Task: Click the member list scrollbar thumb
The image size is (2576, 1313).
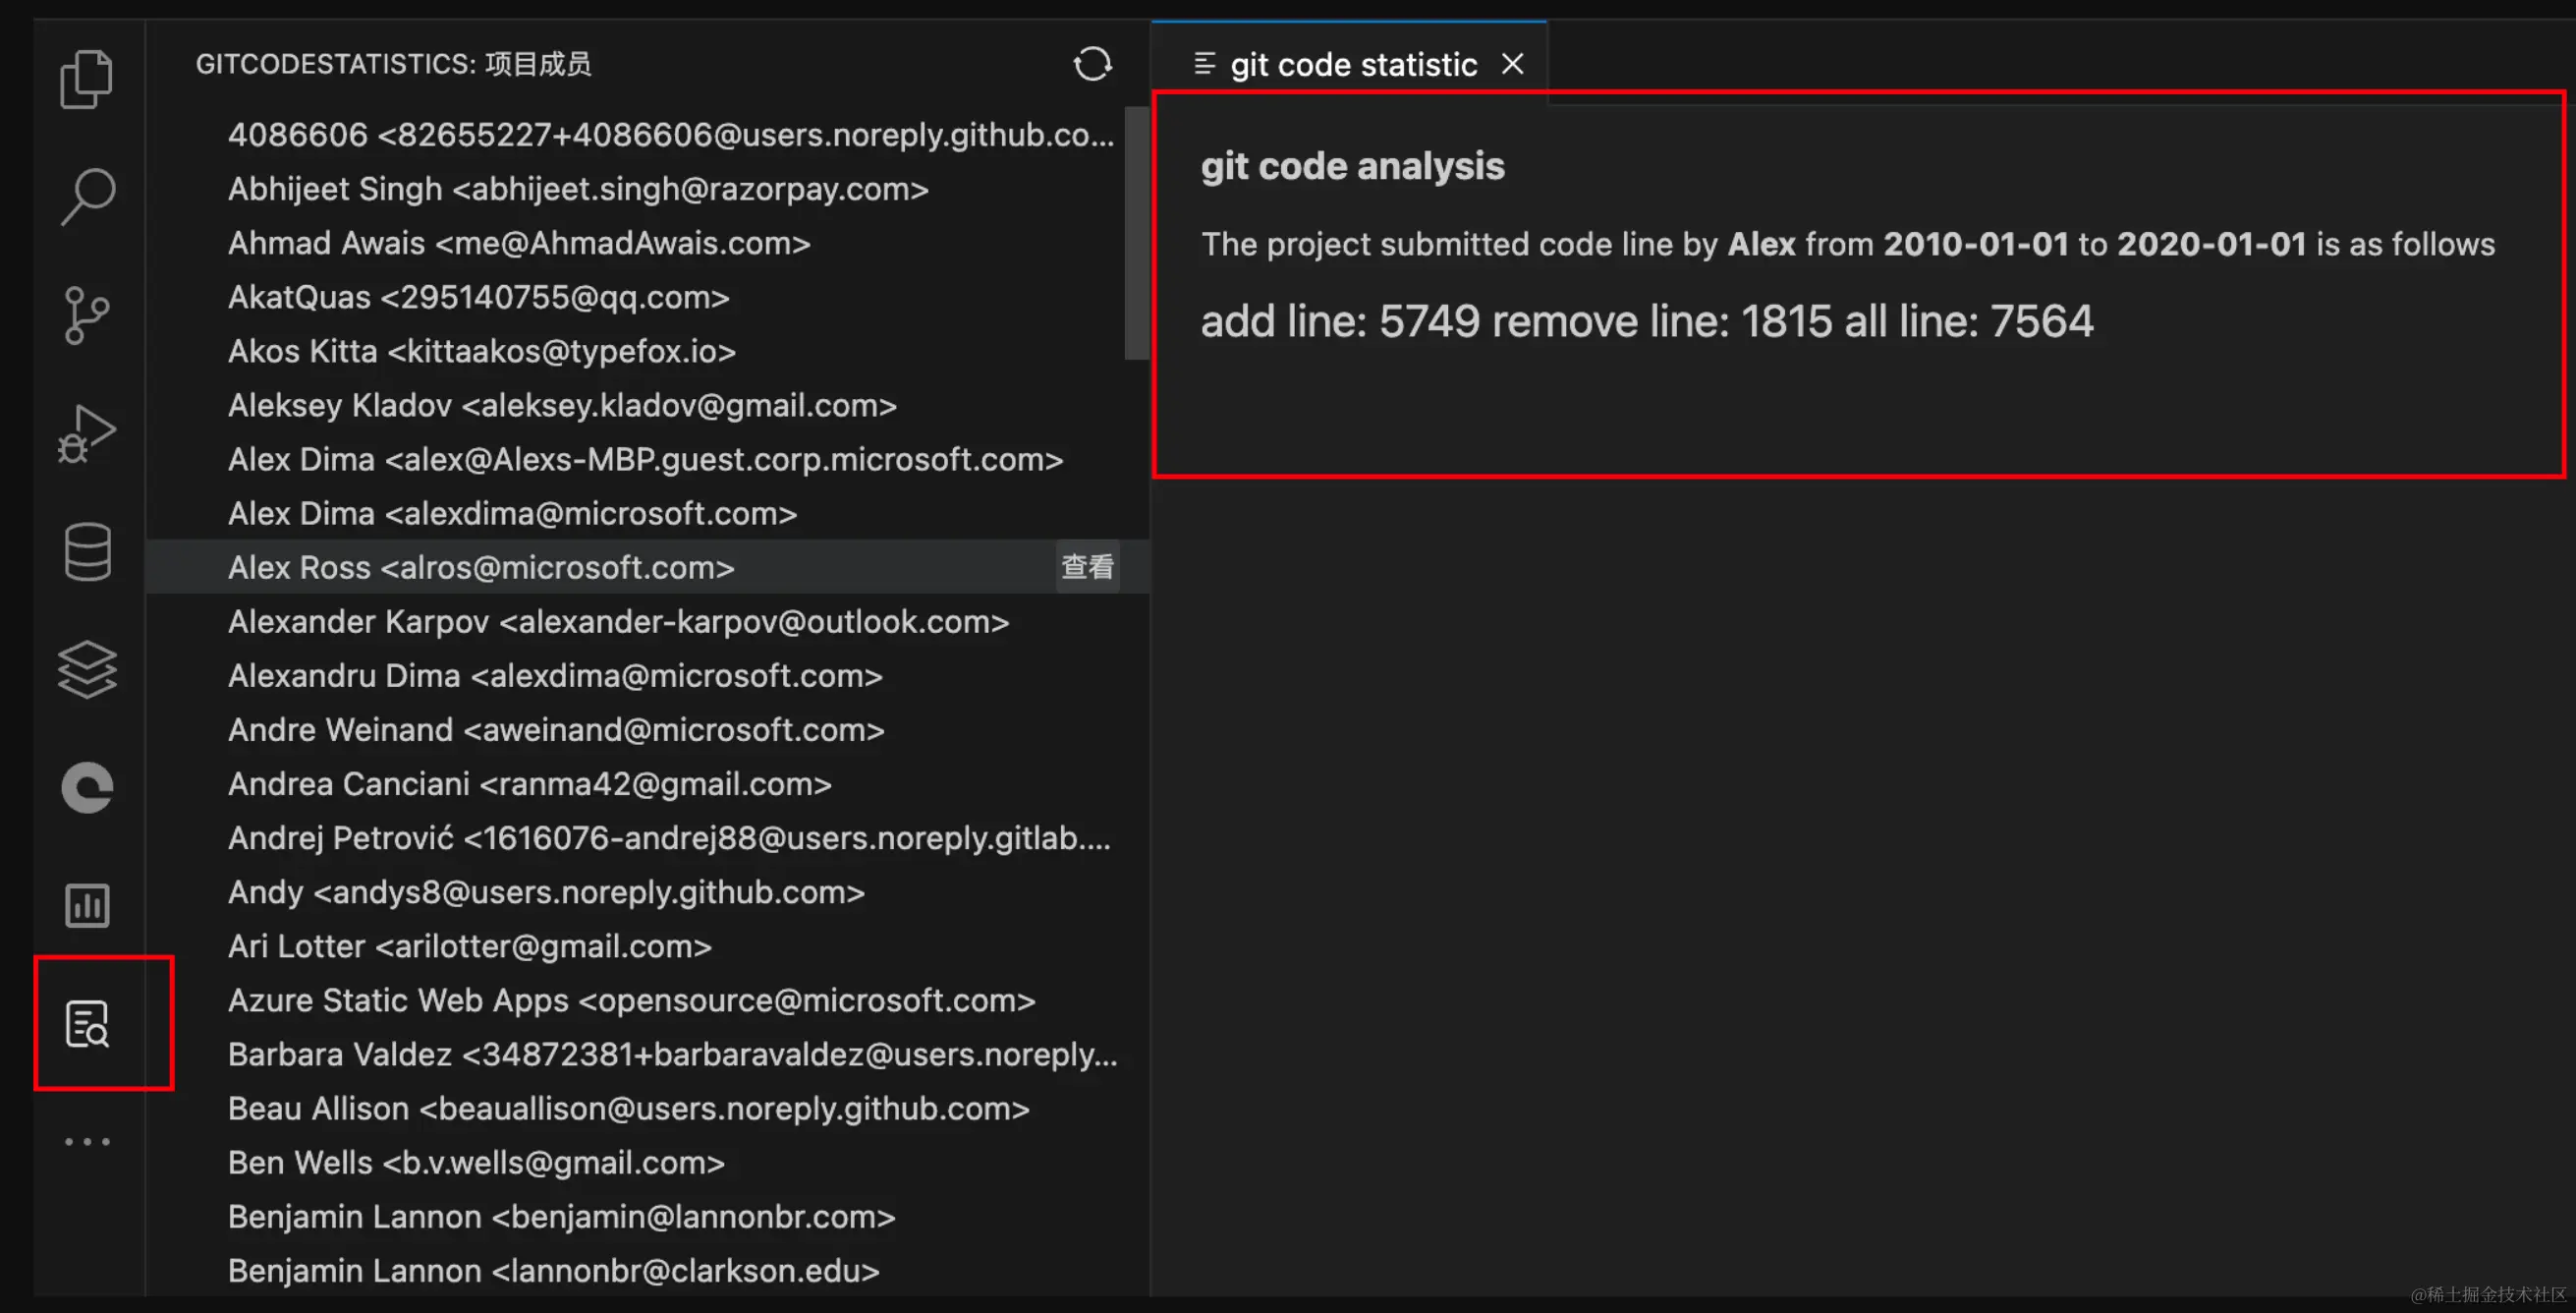Action: tap(1136, 232)
